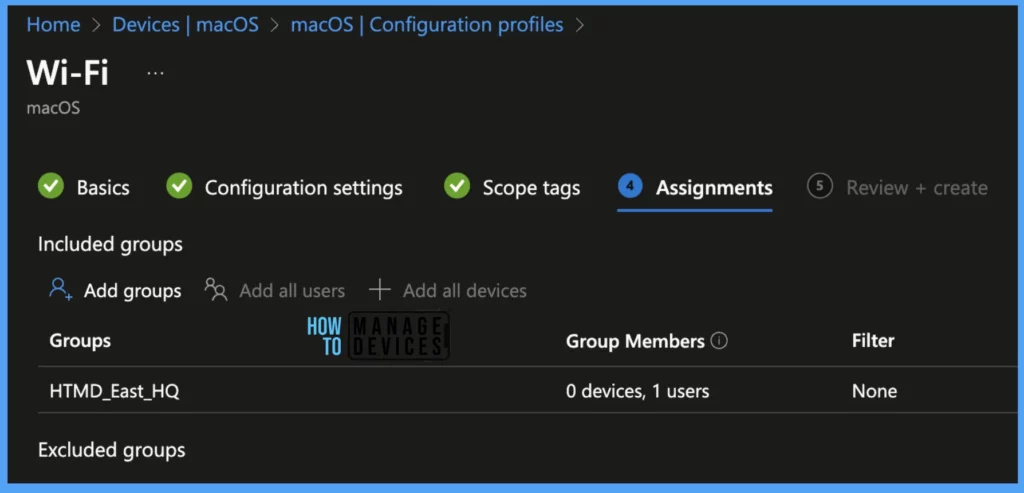This screenshot has width=1024, height=493.
Task: Click step 4 circle icon for Assignments
Action: [630, 187]
